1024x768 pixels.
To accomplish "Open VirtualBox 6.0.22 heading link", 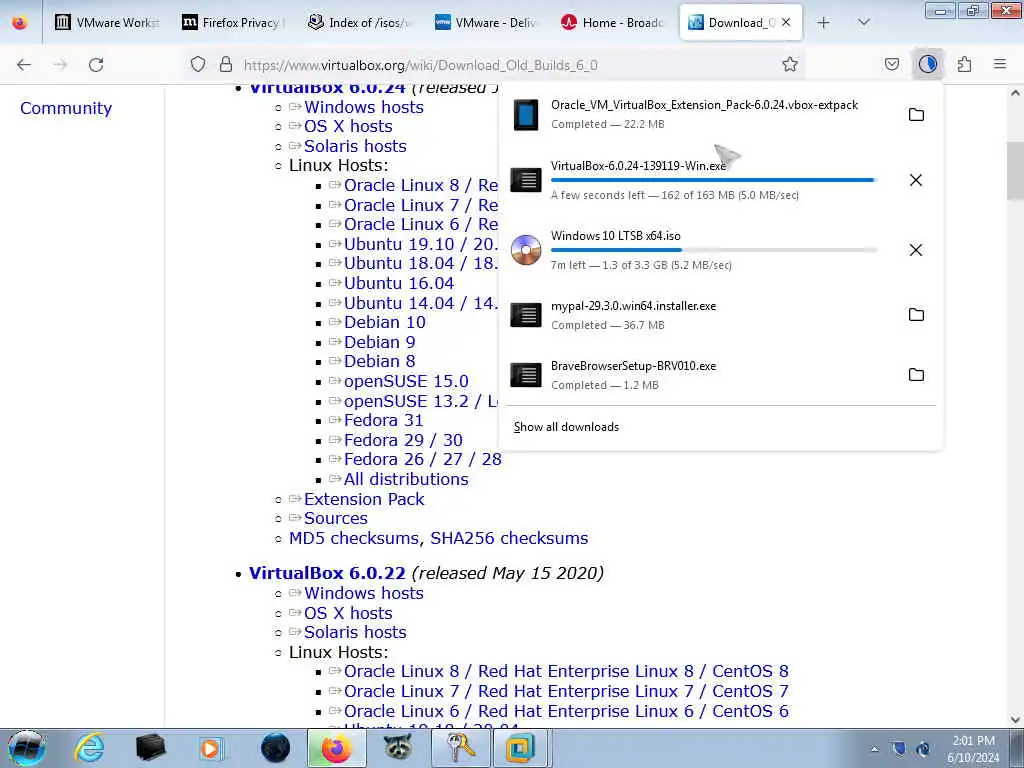I will (327, 573).
